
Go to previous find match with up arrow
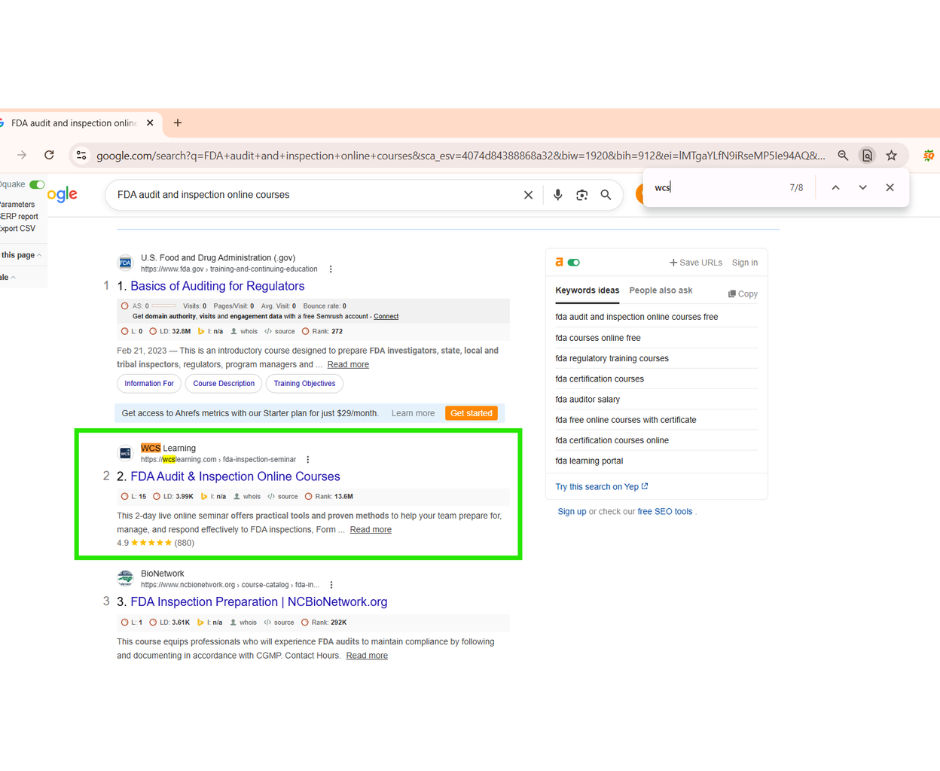(835, 188)
